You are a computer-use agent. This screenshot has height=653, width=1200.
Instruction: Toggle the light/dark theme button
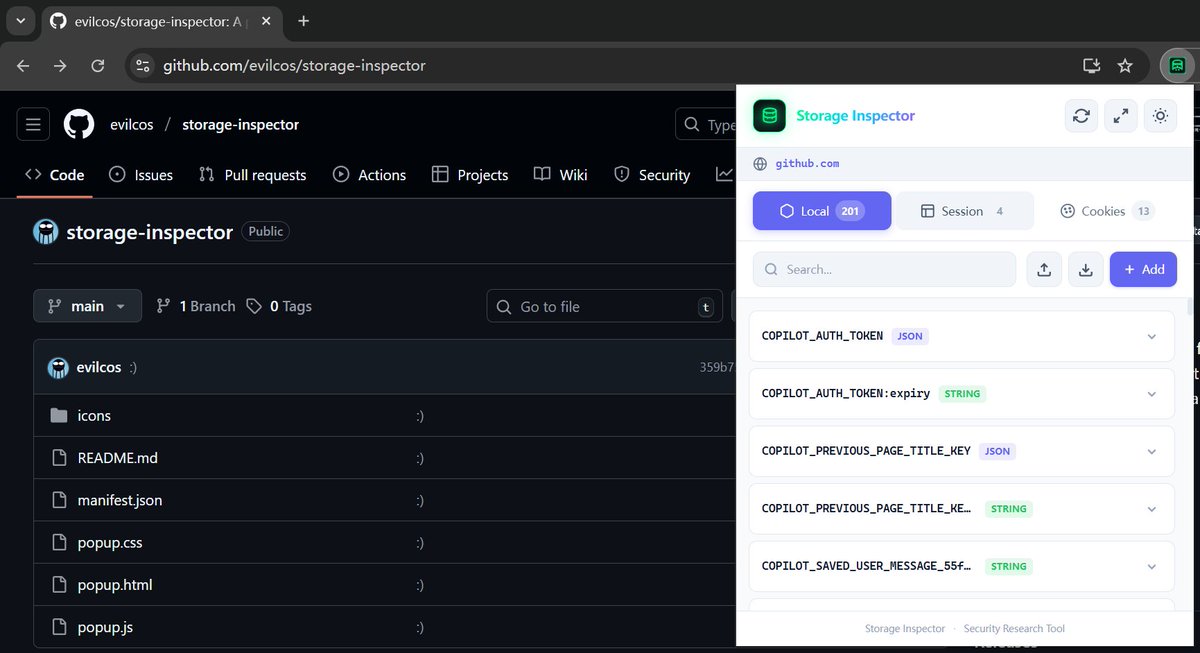1160,116
